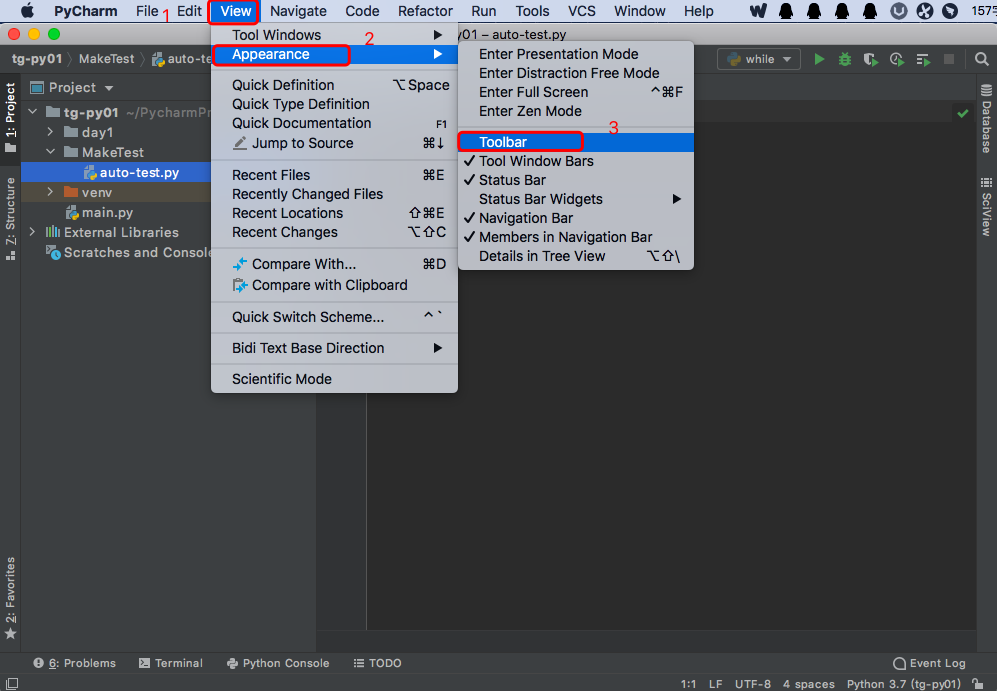Open the Problems tool window
The height and width of the screenshot is (691, 997).
point(75,663)
